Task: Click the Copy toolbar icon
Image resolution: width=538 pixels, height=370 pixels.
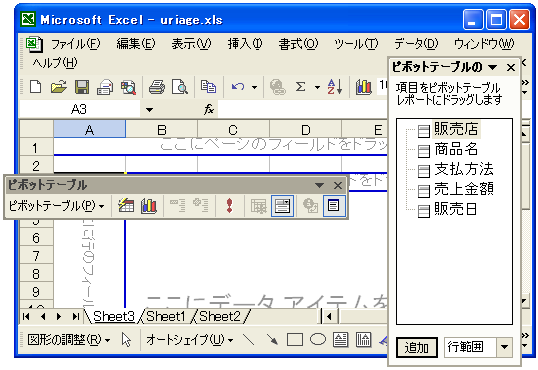Action: point(208,87)
